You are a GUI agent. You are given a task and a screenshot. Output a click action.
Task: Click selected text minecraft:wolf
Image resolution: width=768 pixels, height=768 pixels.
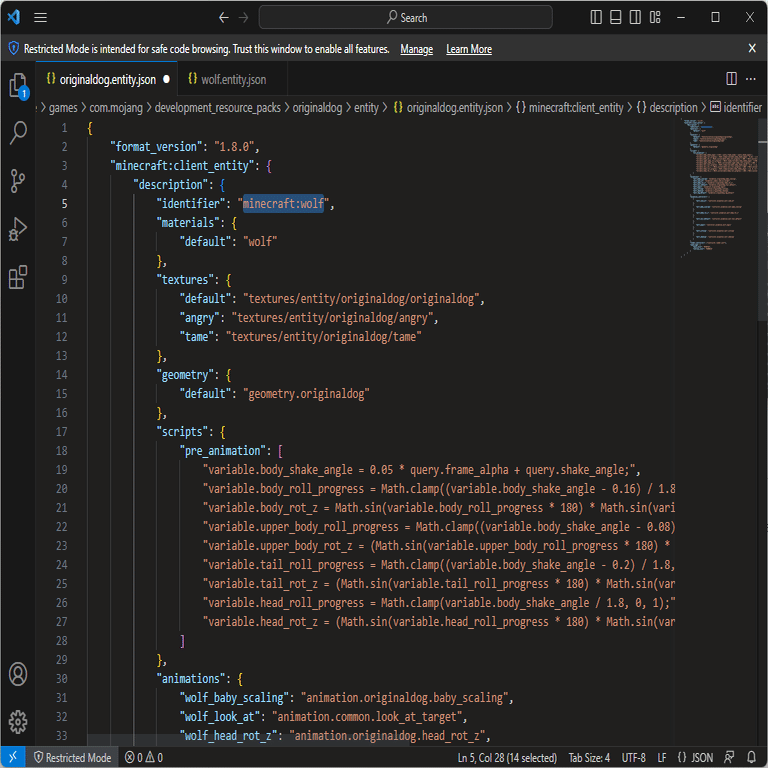coord(283,203)
